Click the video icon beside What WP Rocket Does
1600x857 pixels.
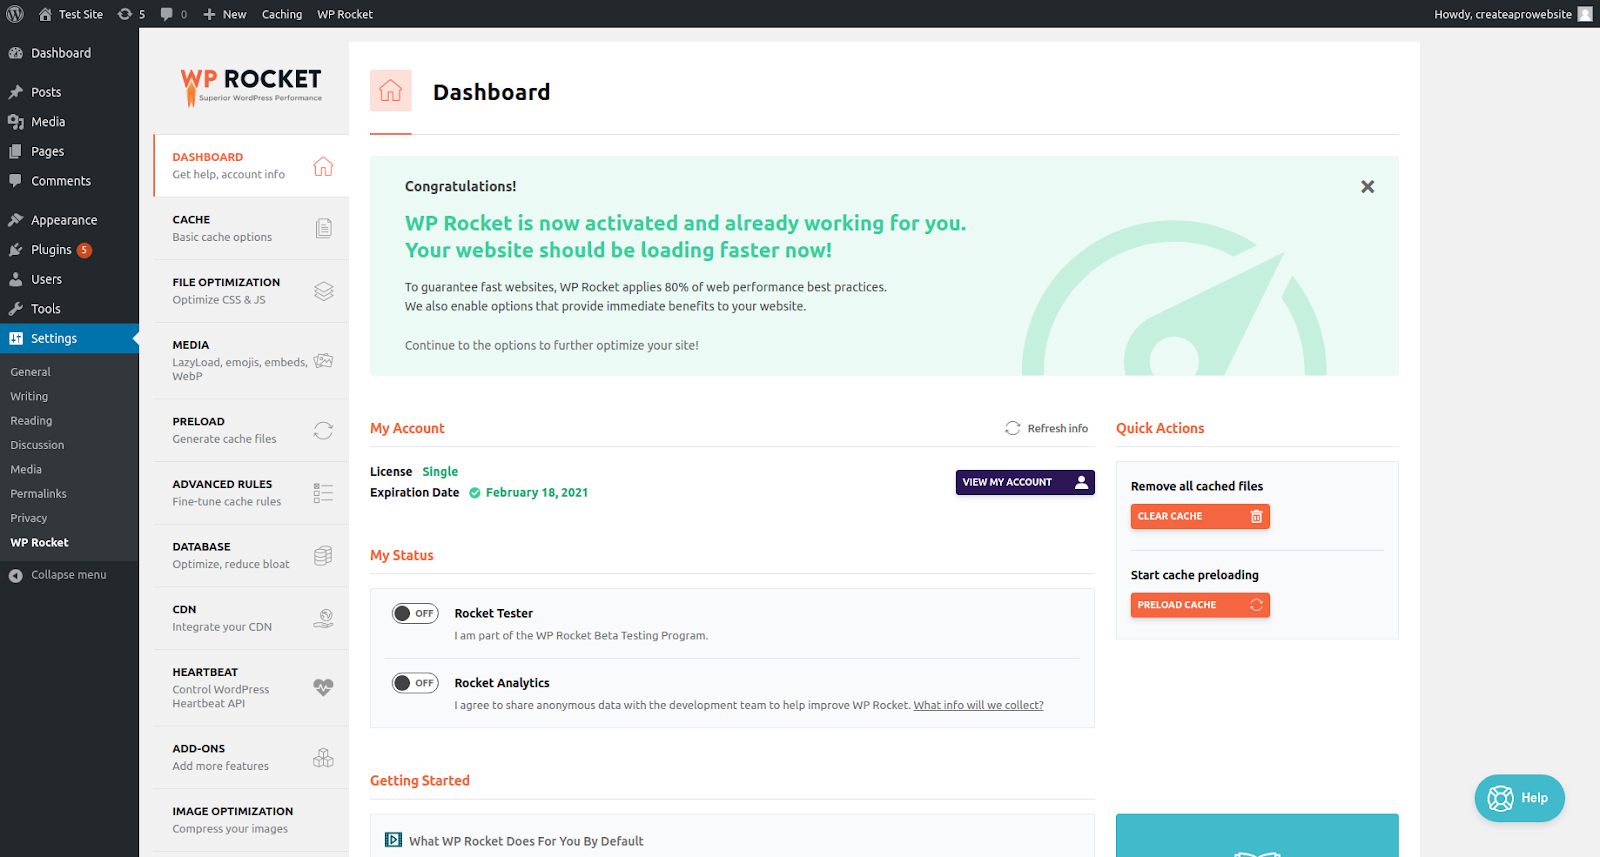tap(394, 840)
